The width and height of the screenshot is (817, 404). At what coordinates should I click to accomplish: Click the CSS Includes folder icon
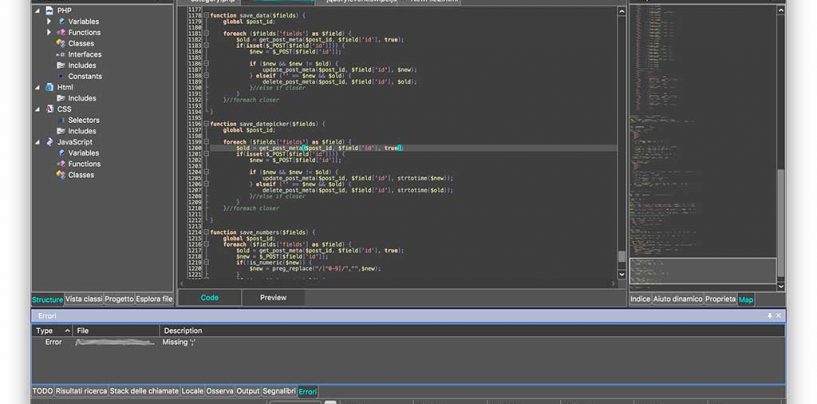61,131
